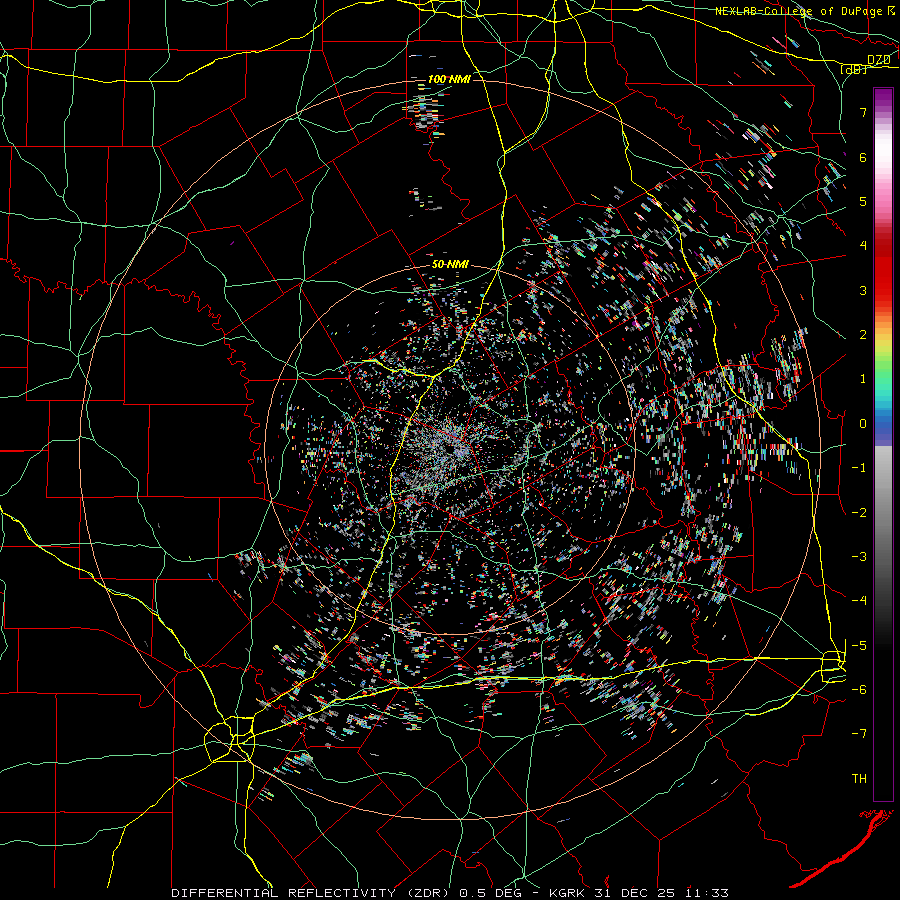Click the '0.5 DEG' elevation angle text
The image size is (900, 900).
[x=492, y=893]
